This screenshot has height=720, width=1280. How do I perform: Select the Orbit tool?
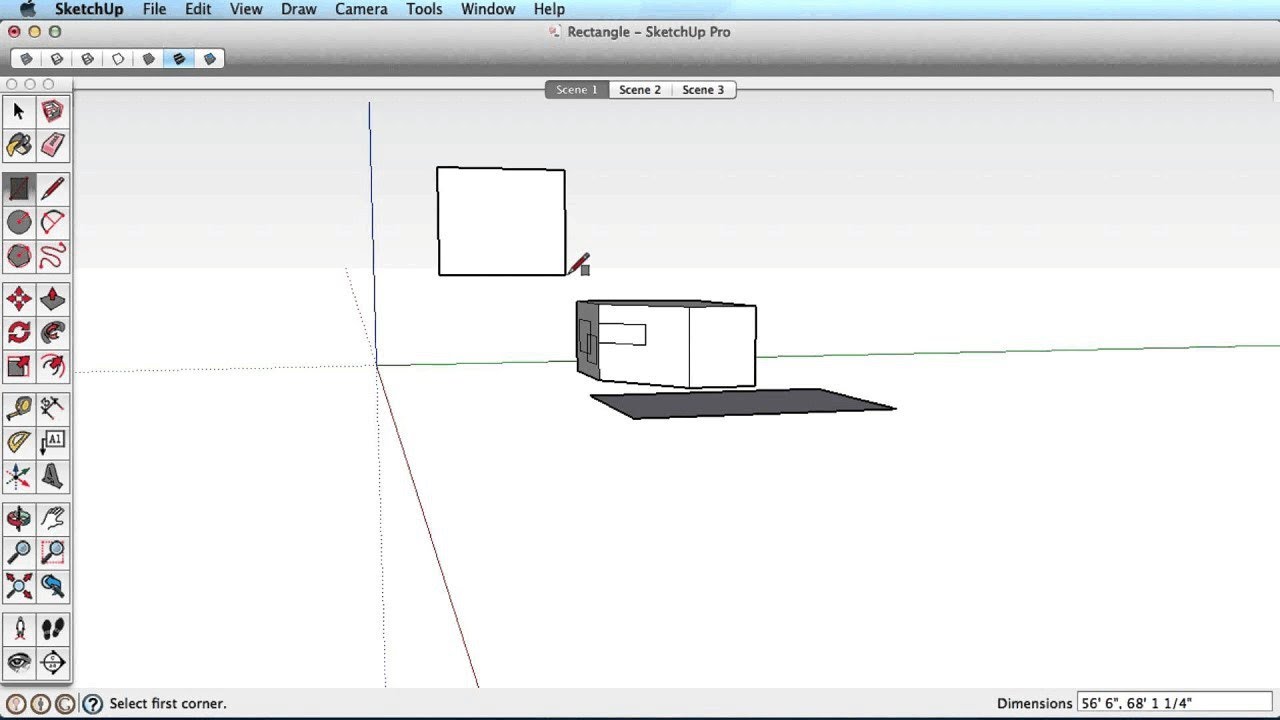[19, 518]
